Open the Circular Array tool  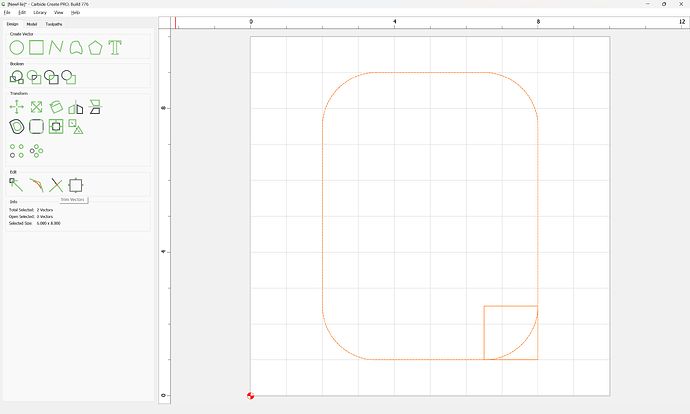(x=37, y=151)
